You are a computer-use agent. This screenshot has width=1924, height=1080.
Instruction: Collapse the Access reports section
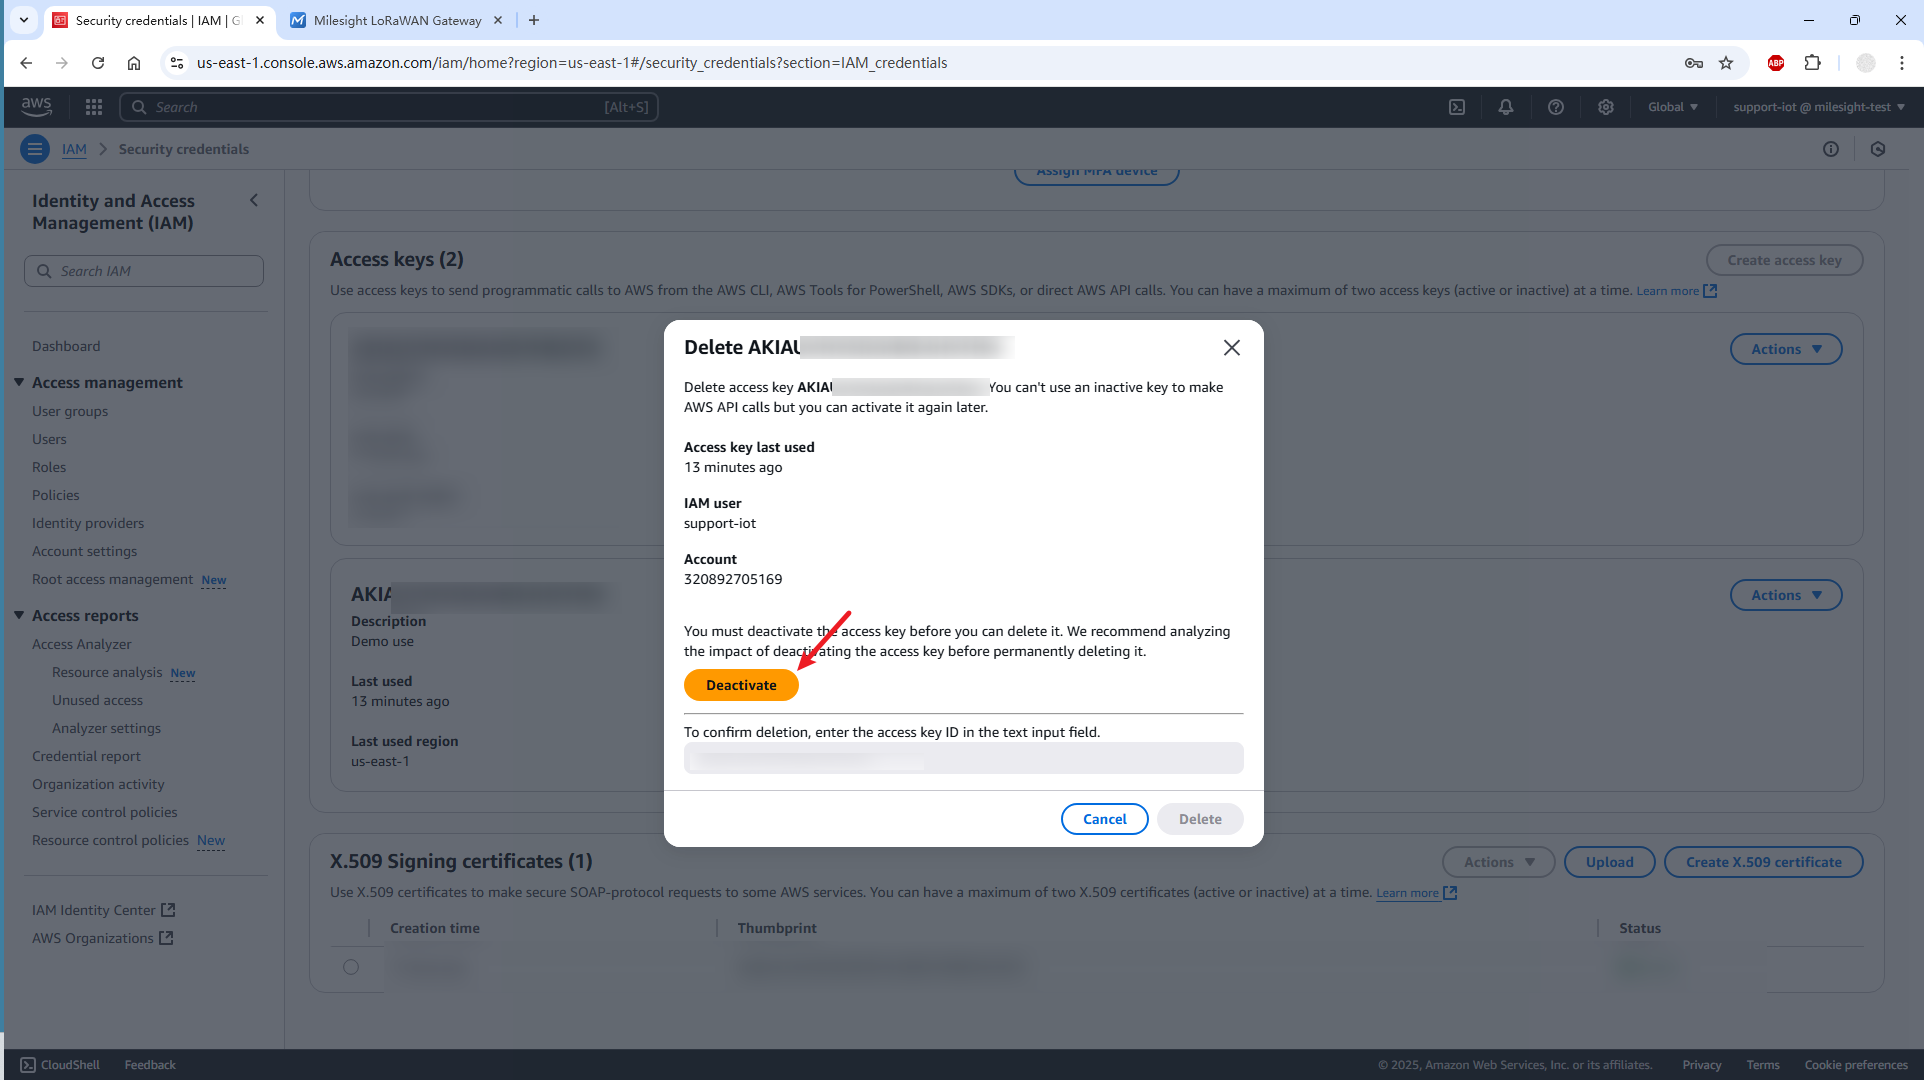[19, 615]
